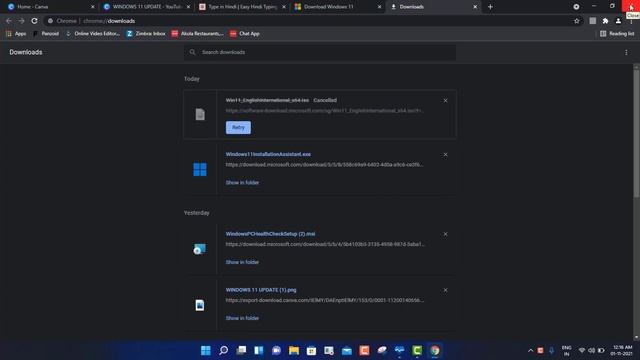Open Windows11InstallationAssistant.exe file link

click(268, 154)
